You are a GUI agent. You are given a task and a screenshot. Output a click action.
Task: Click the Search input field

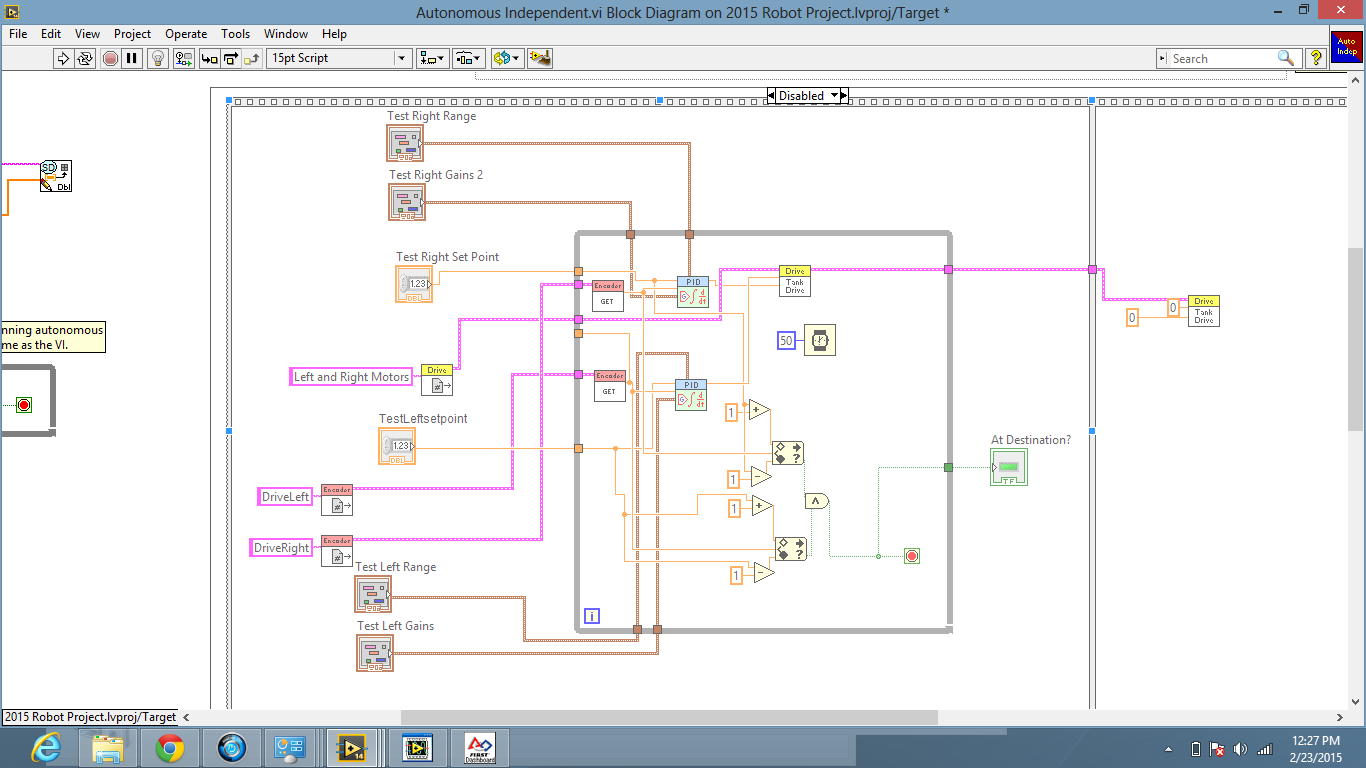(1222, 59)
